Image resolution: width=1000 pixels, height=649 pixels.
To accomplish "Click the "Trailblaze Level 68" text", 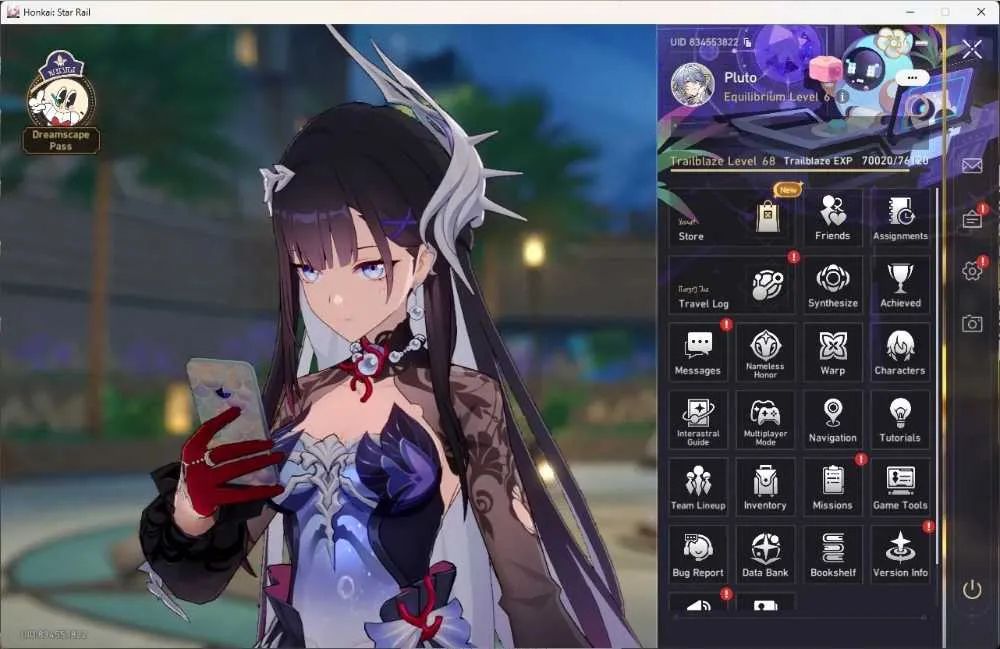I will tap(723, 161).
